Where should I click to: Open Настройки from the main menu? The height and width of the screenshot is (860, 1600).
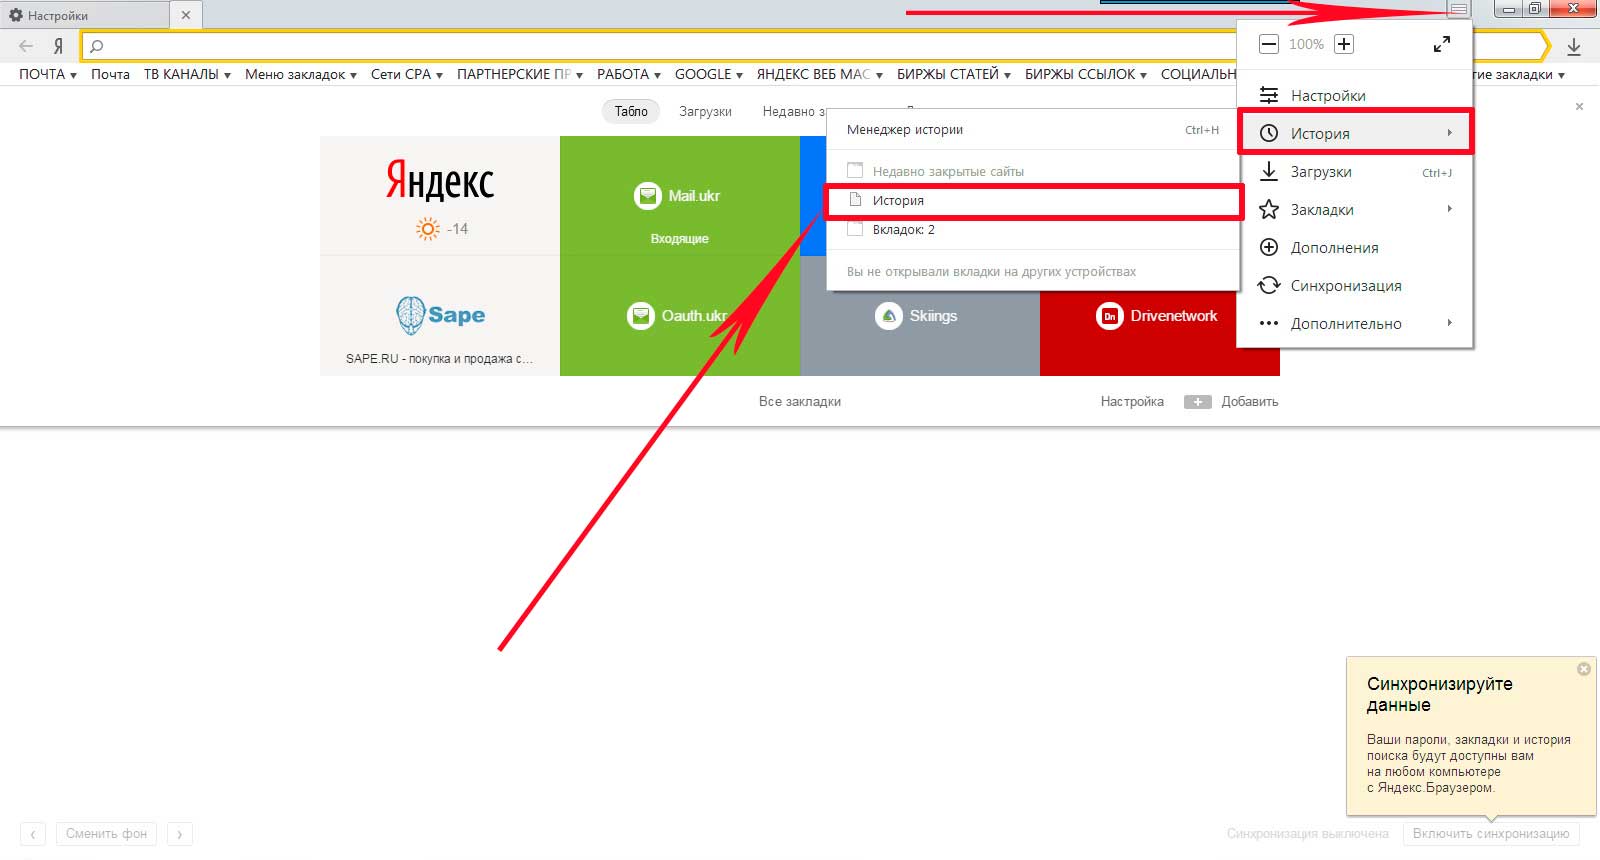1355,95
